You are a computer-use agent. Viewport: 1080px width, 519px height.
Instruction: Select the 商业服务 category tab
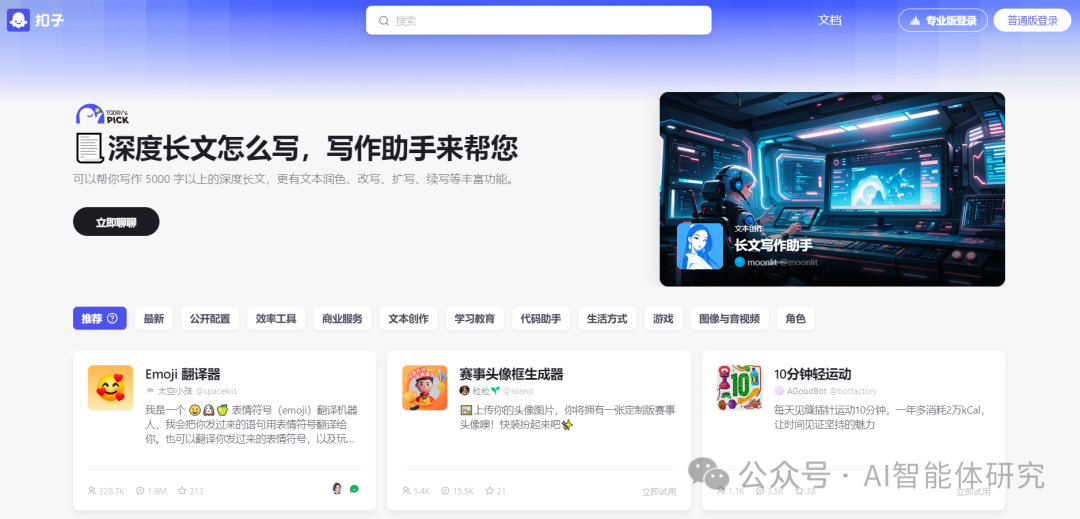pyautogui.click(x=342, y=319)
